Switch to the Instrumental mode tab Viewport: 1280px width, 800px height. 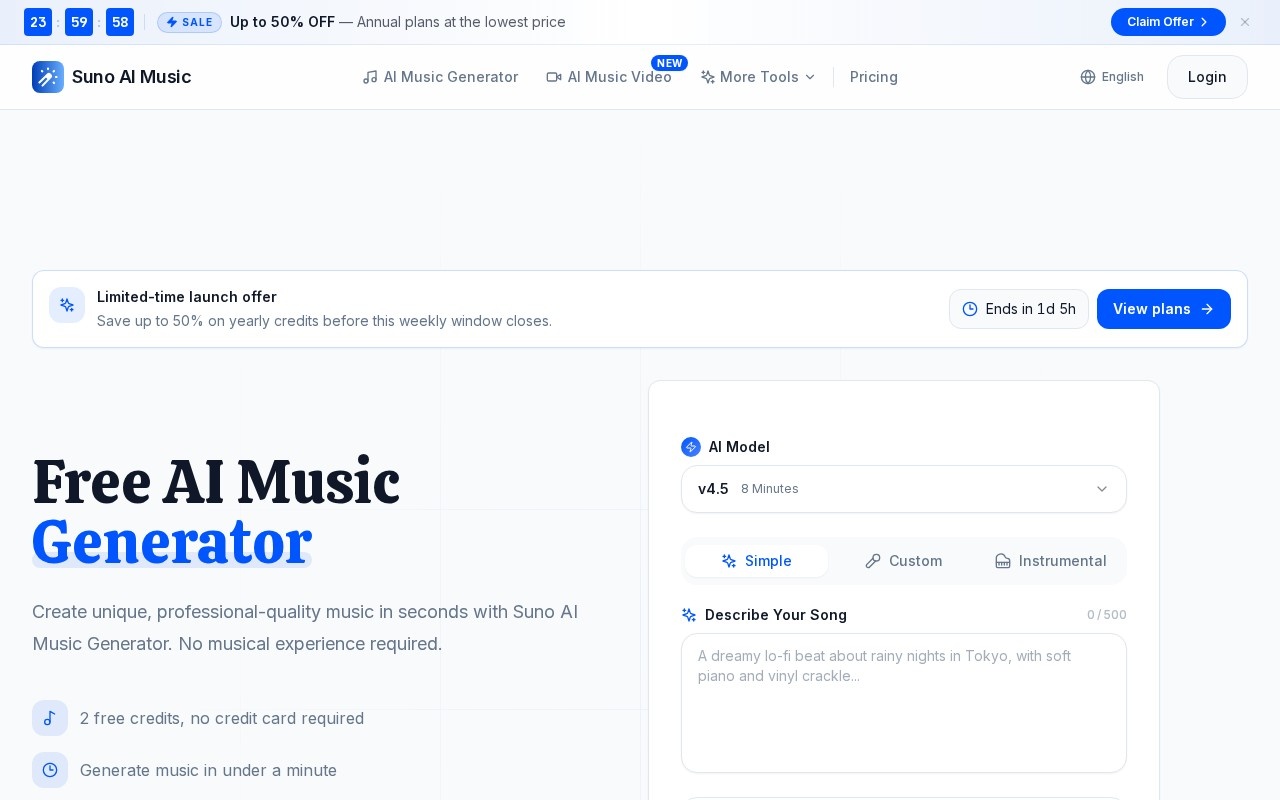click(x=1050, y=561)
